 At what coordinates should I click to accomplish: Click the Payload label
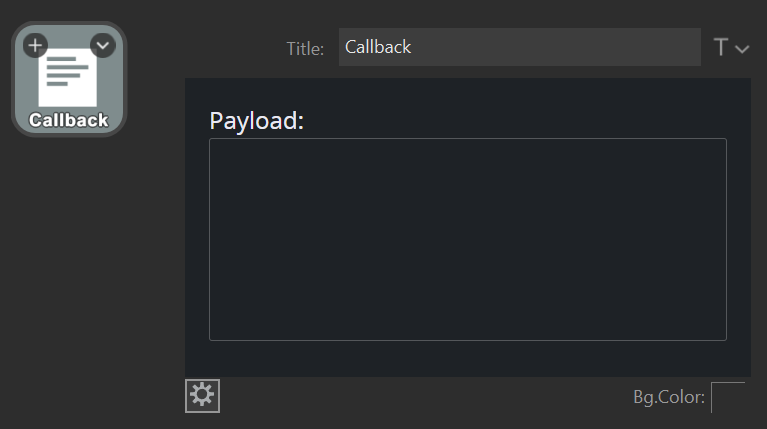[256, 121]
